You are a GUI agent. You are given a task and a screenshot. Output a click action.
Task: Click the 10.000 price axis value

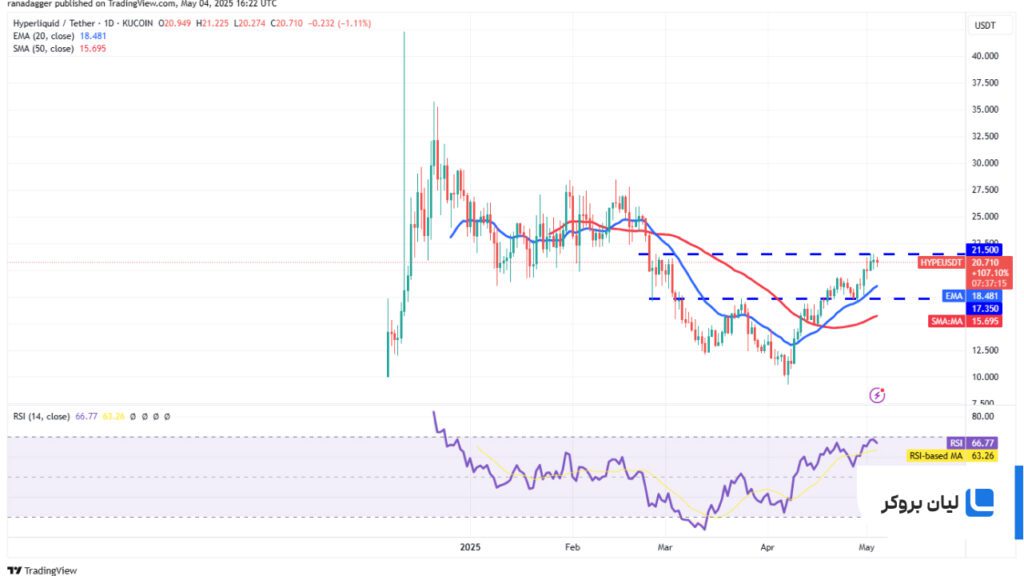point(985,377)
